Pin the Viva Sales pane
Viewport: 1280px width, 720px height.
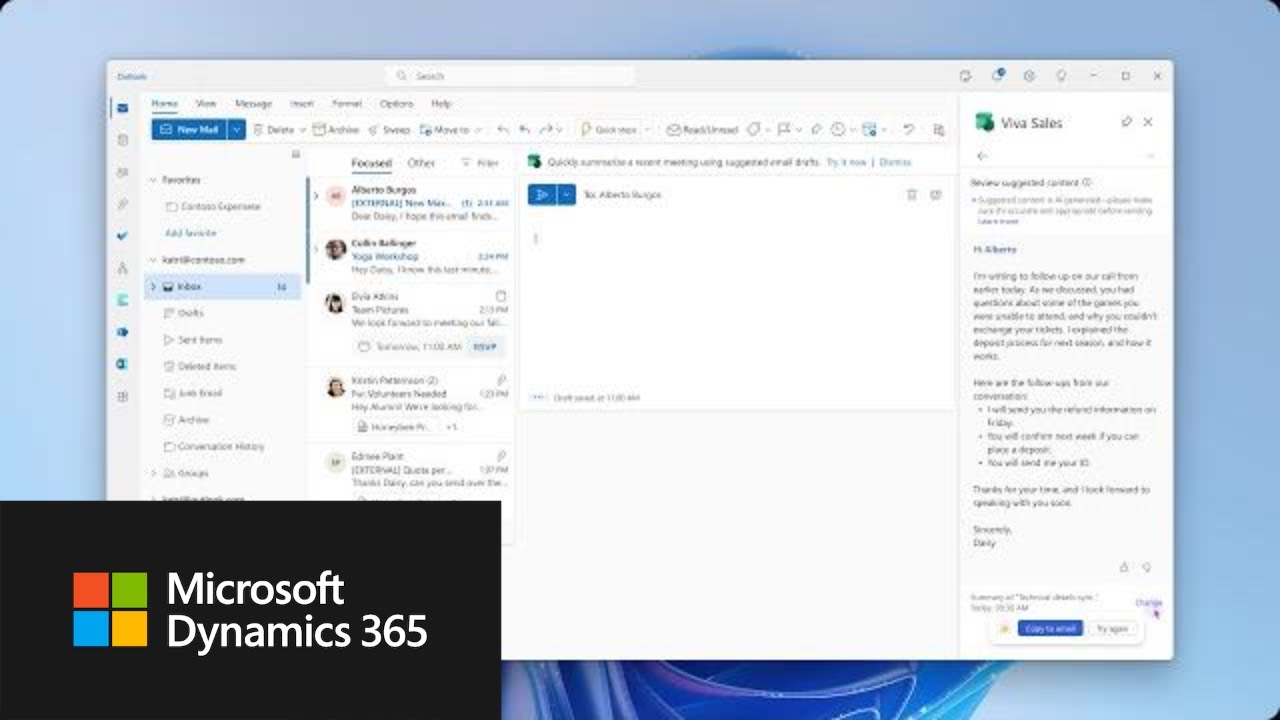coord(1127,122)
